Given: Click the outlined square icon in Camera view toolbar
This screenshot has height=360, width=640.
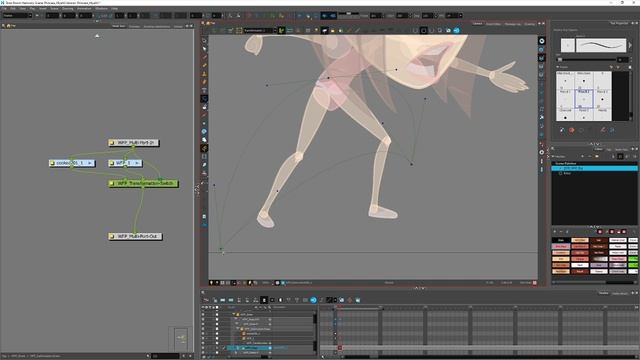Looking at the screenshot, I should (x=424, y=30).
